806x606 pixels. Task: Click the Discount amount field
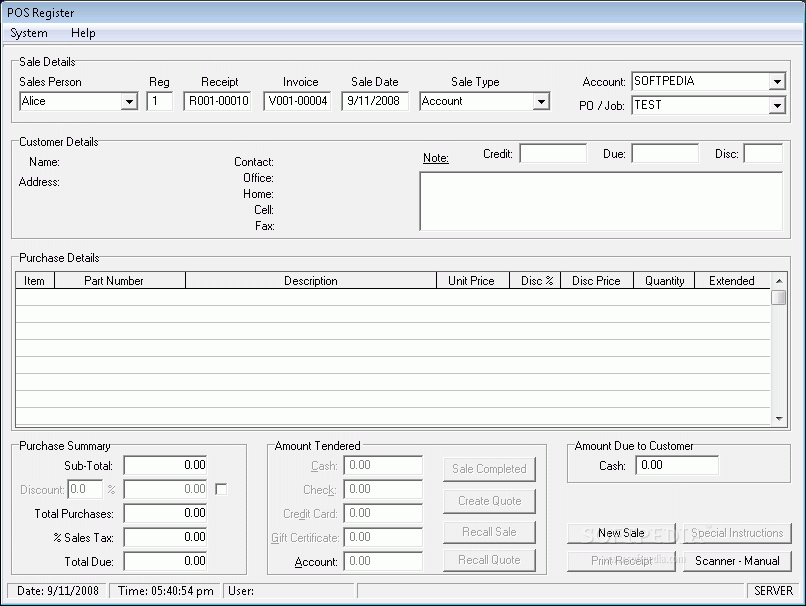pos(165,489)
